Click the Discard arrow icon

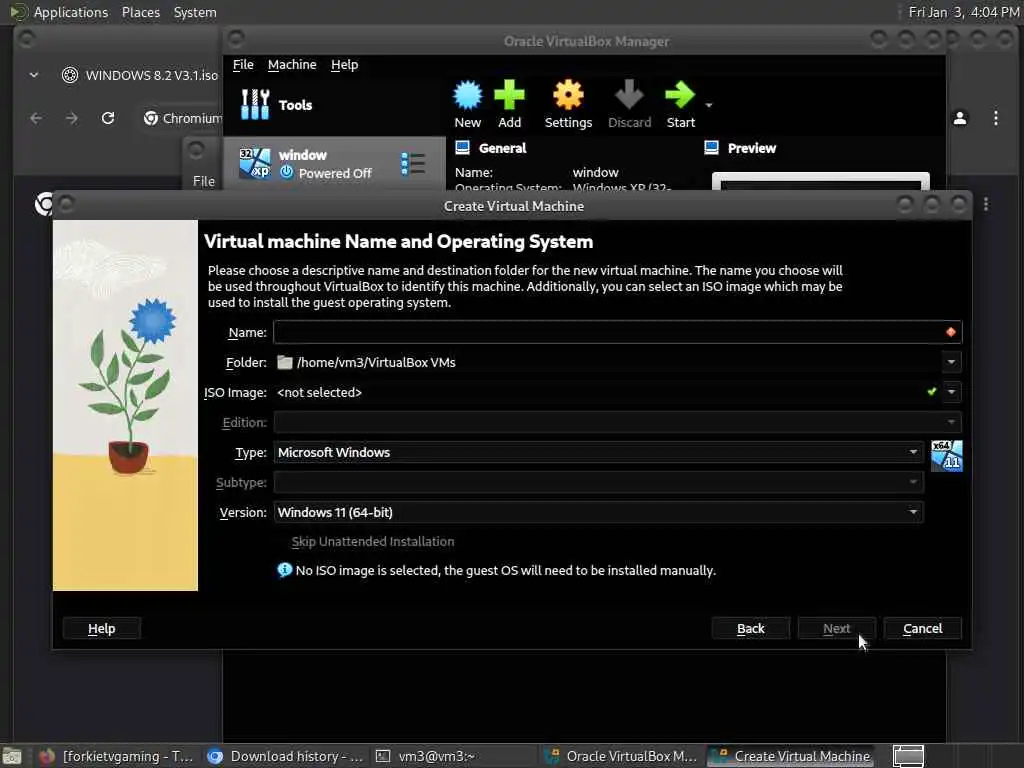tap(629, 95)
